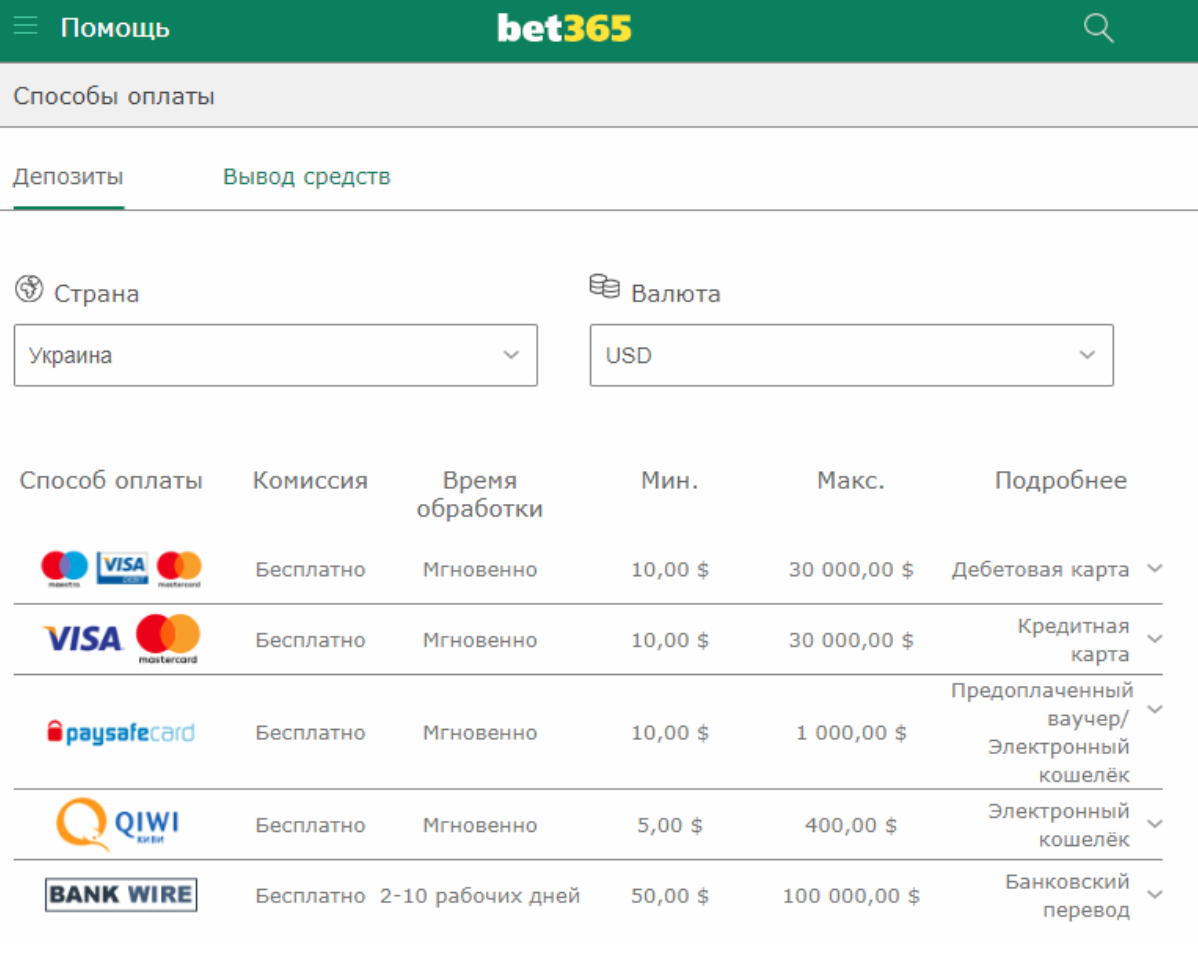1198x958 pixels.
Task: Click the Подробнее column header
Action: coord(1060,481)
